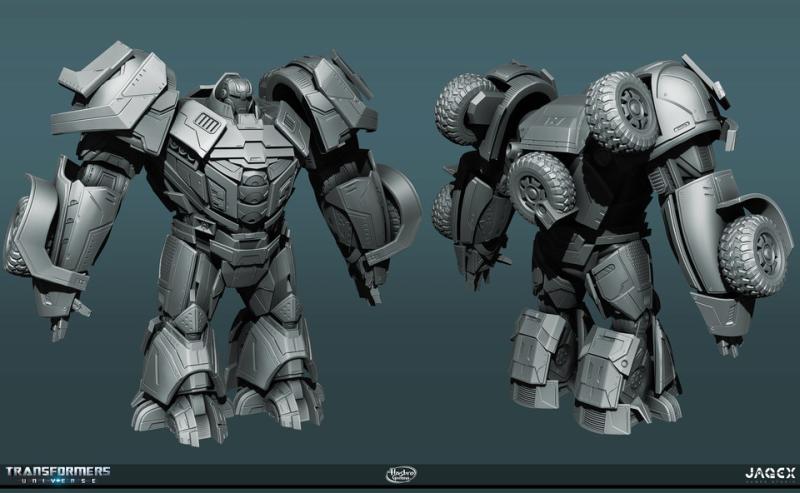The width and height of the screenshot is (800, 493).
Task: Click the Transformers Universe logo
Action: point(58,475)
